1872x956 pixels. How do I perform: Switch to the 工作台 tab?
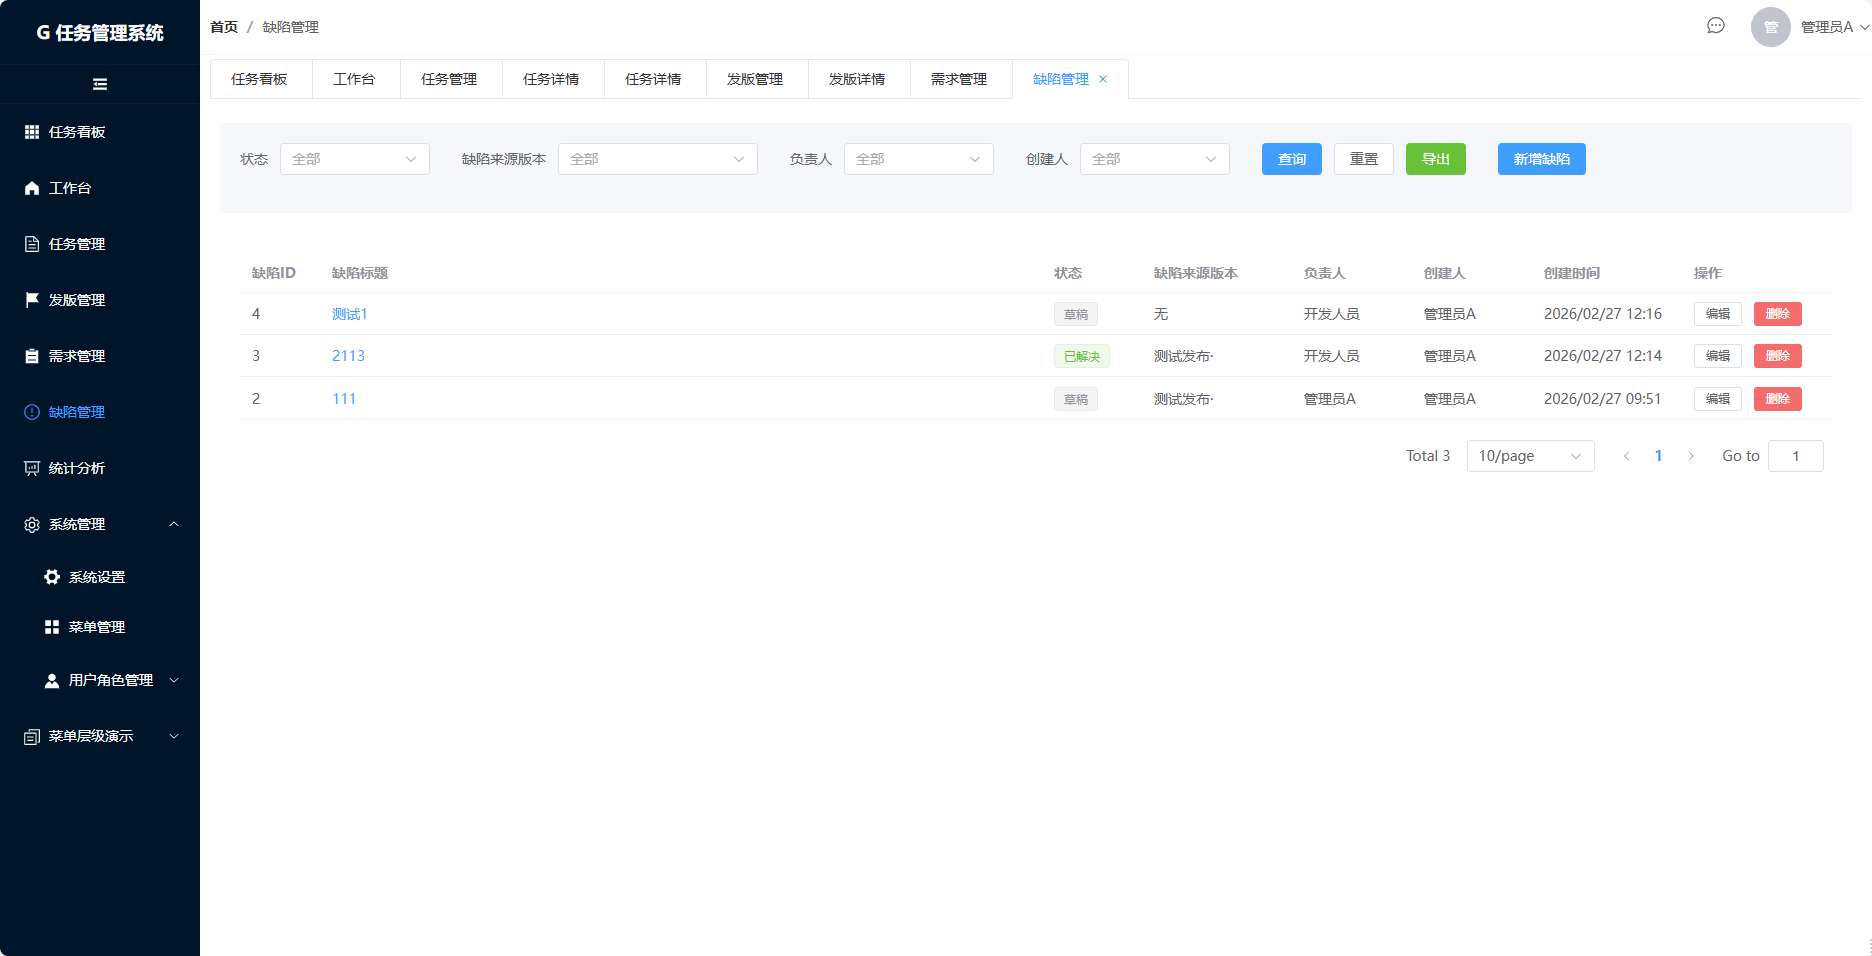tap(355, 79)
